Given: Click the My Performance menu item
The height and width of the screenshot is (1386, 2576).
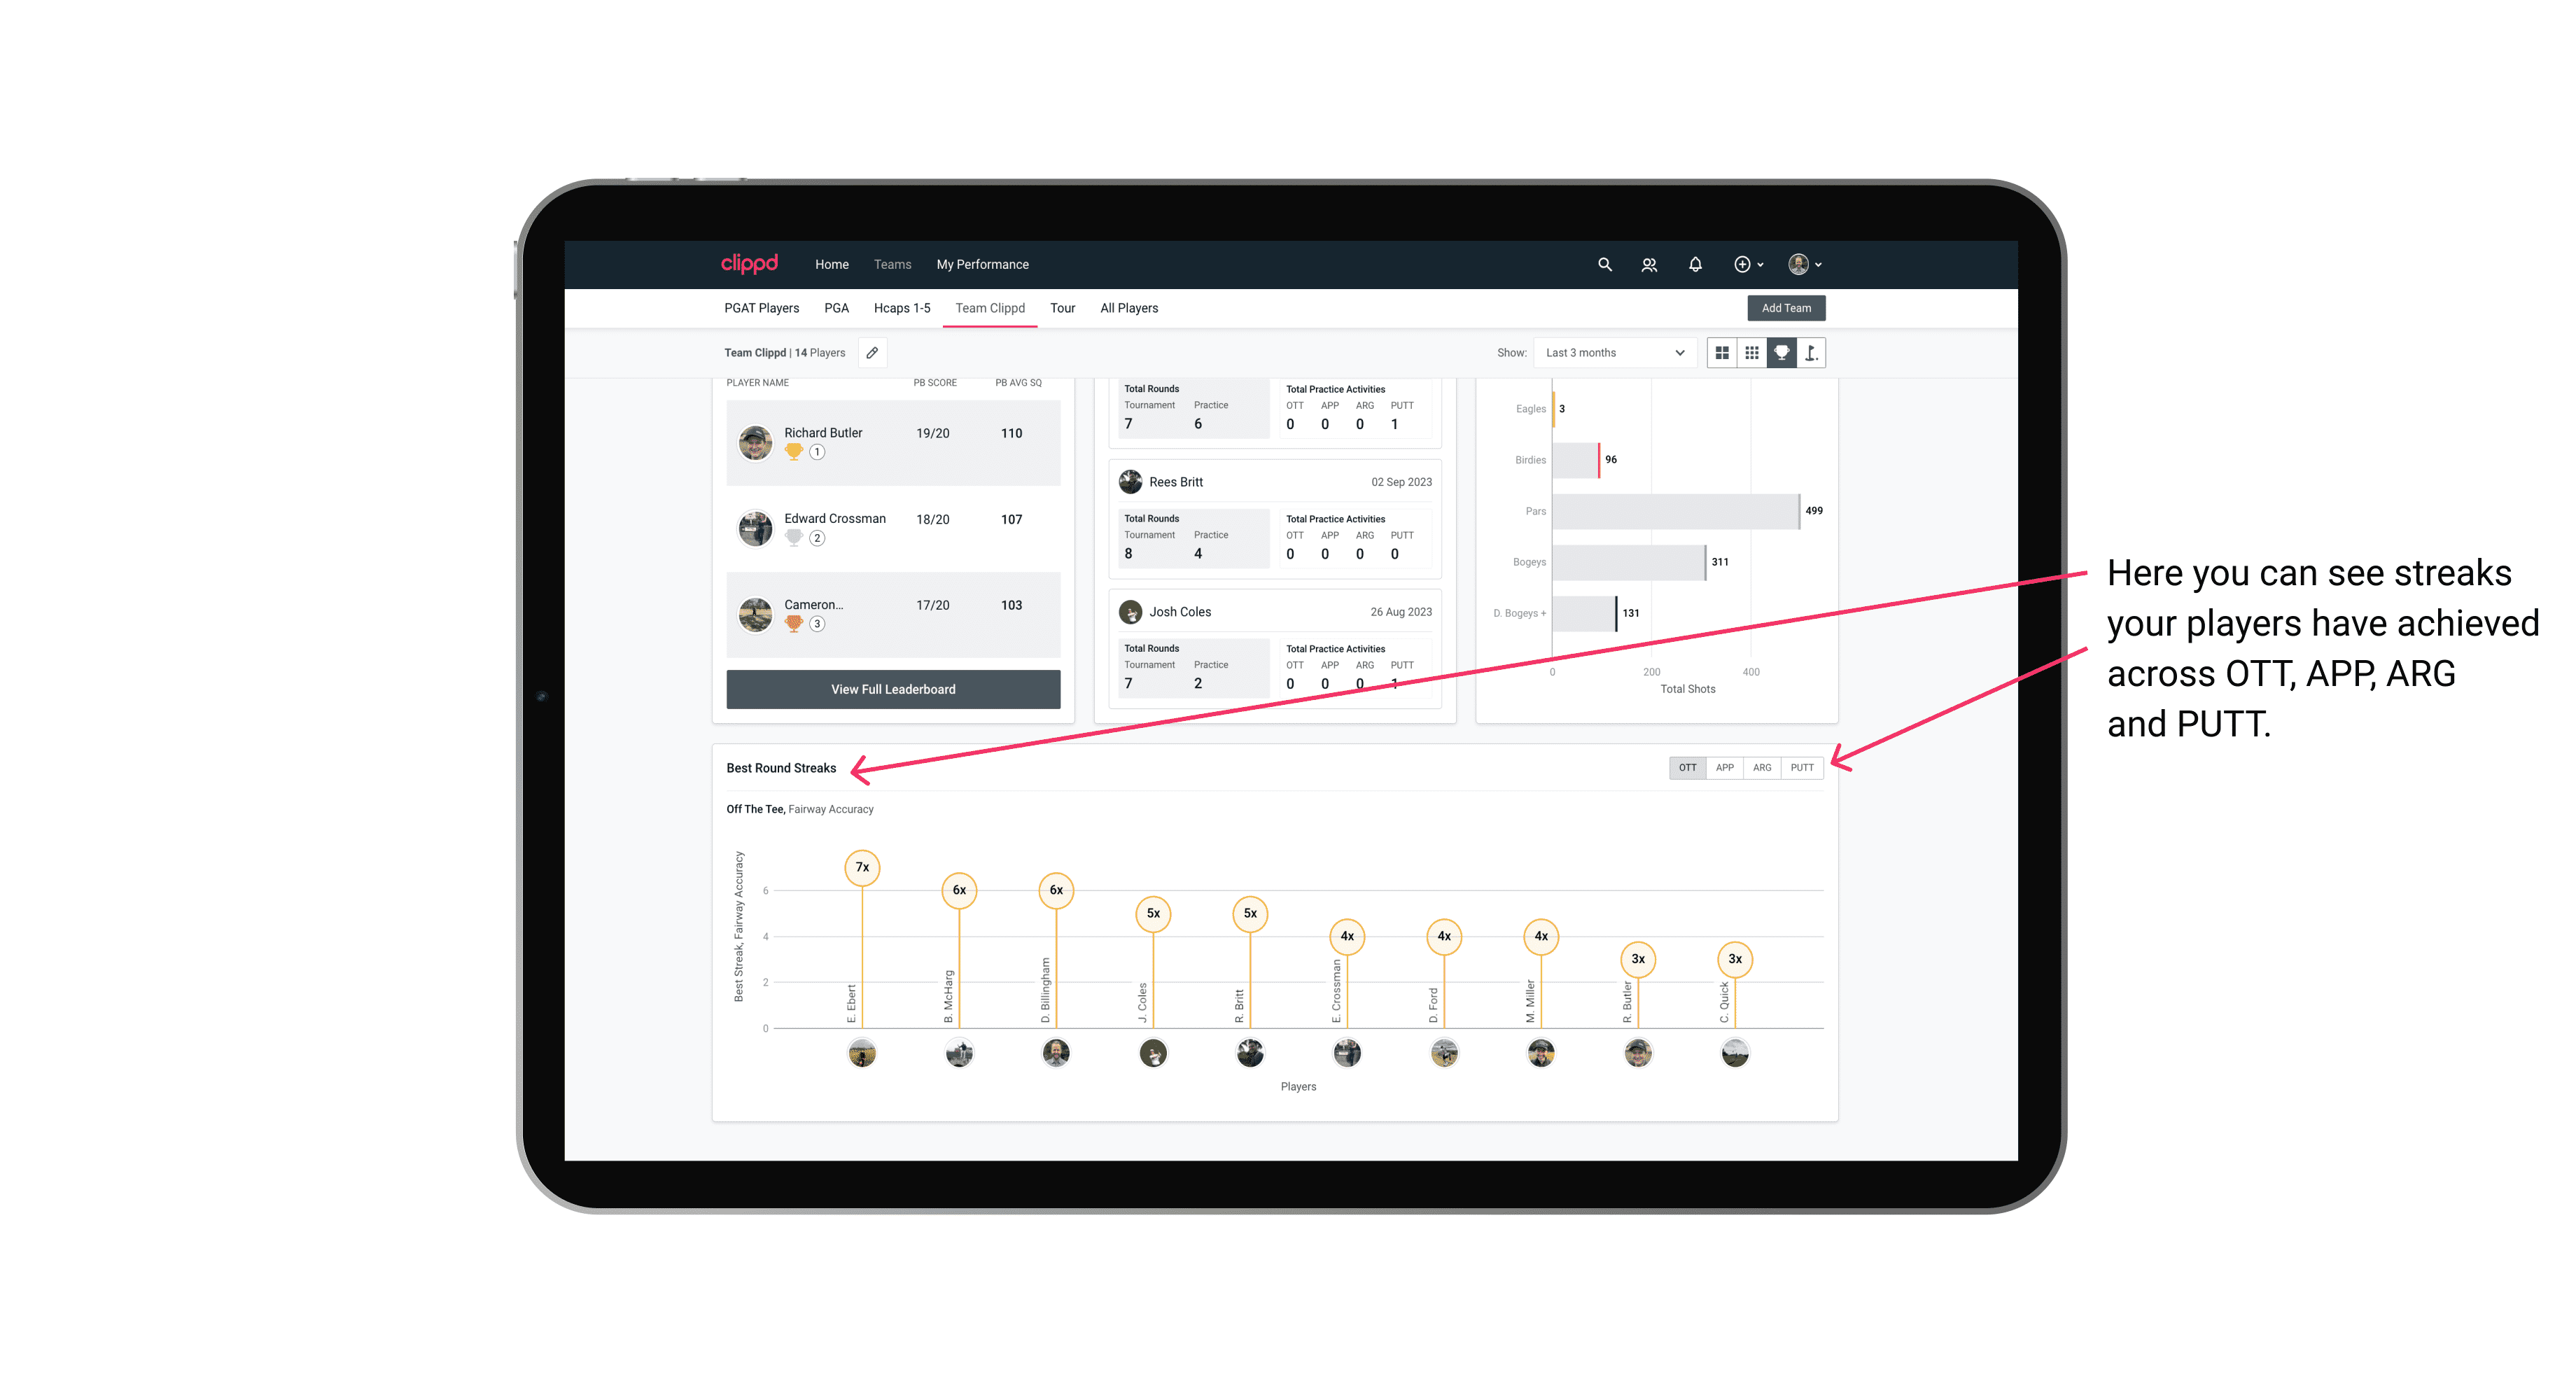Looking at the screenshot, I should pyautogui.click(x=983, y=265).
